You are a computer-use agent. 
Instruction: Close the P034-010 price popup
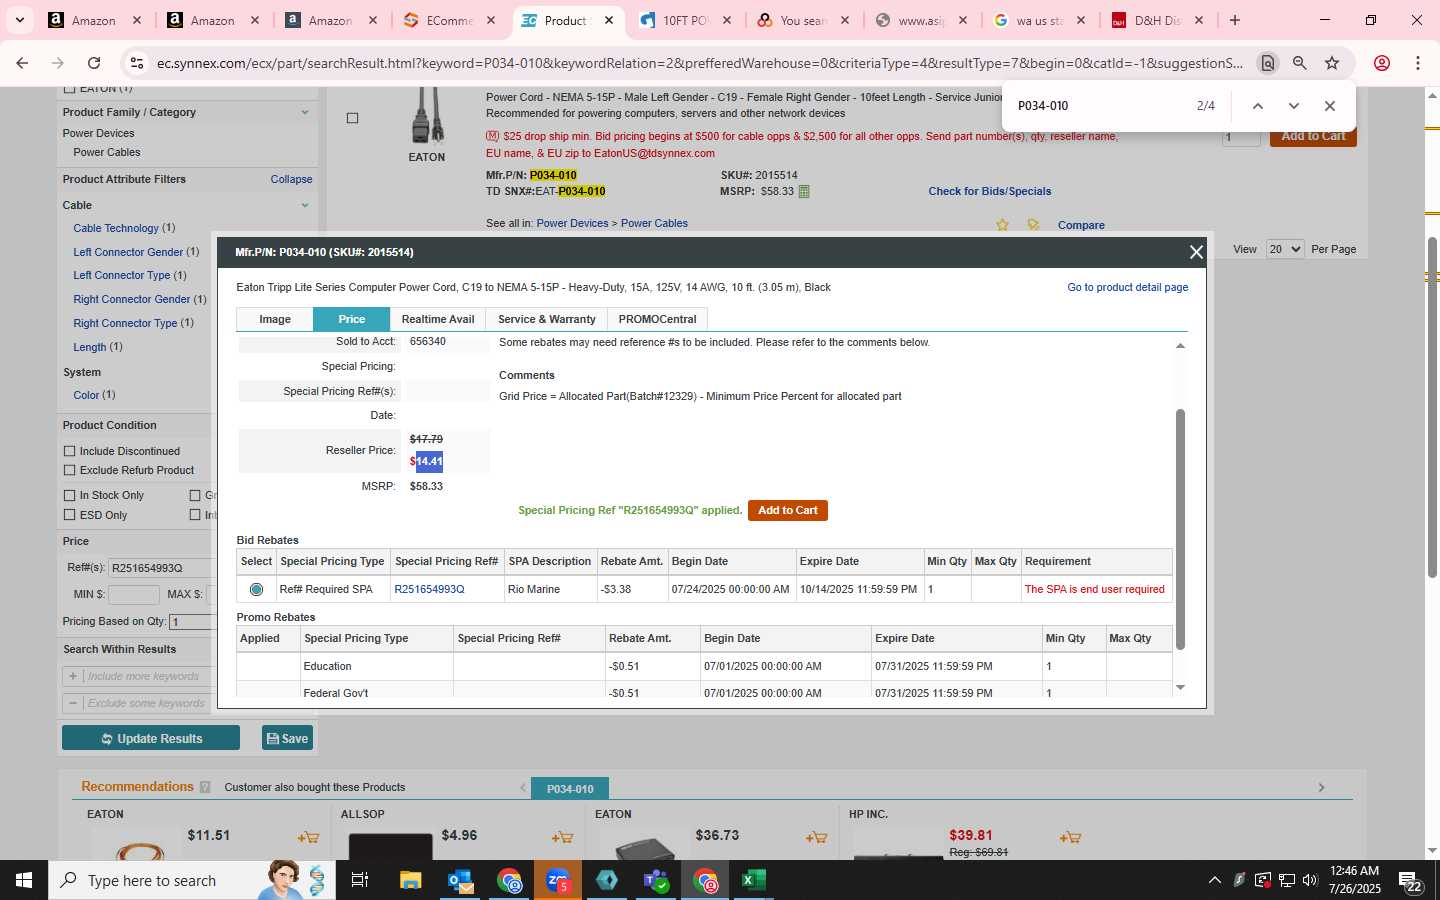pos(1195,252)
